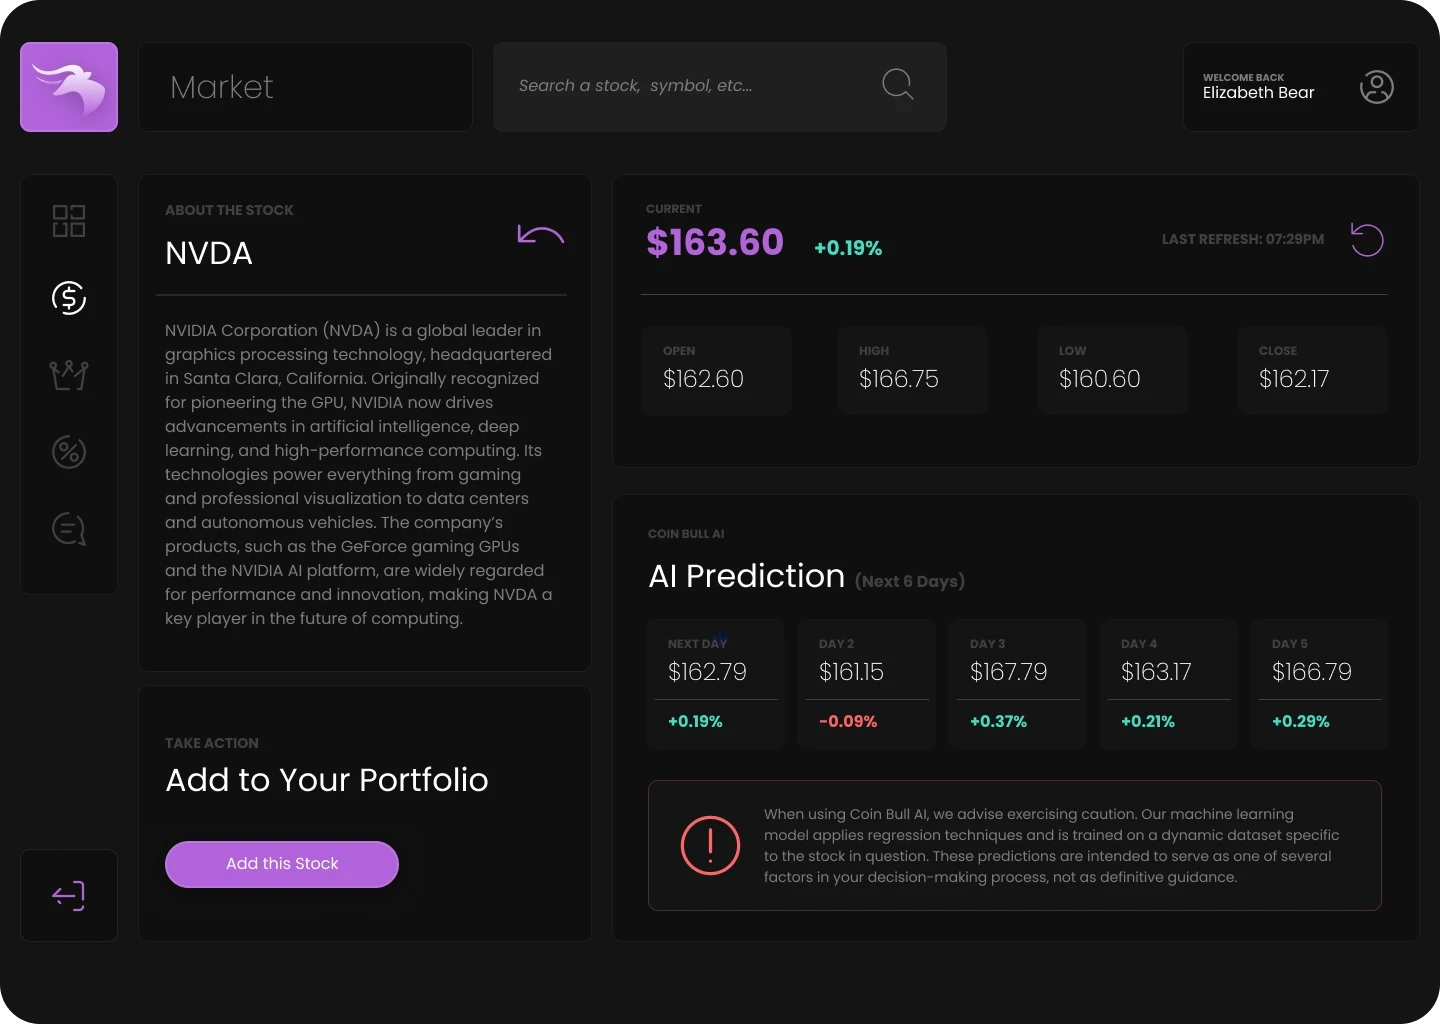Click the Add this Stock button

click(x=282, y=864)
